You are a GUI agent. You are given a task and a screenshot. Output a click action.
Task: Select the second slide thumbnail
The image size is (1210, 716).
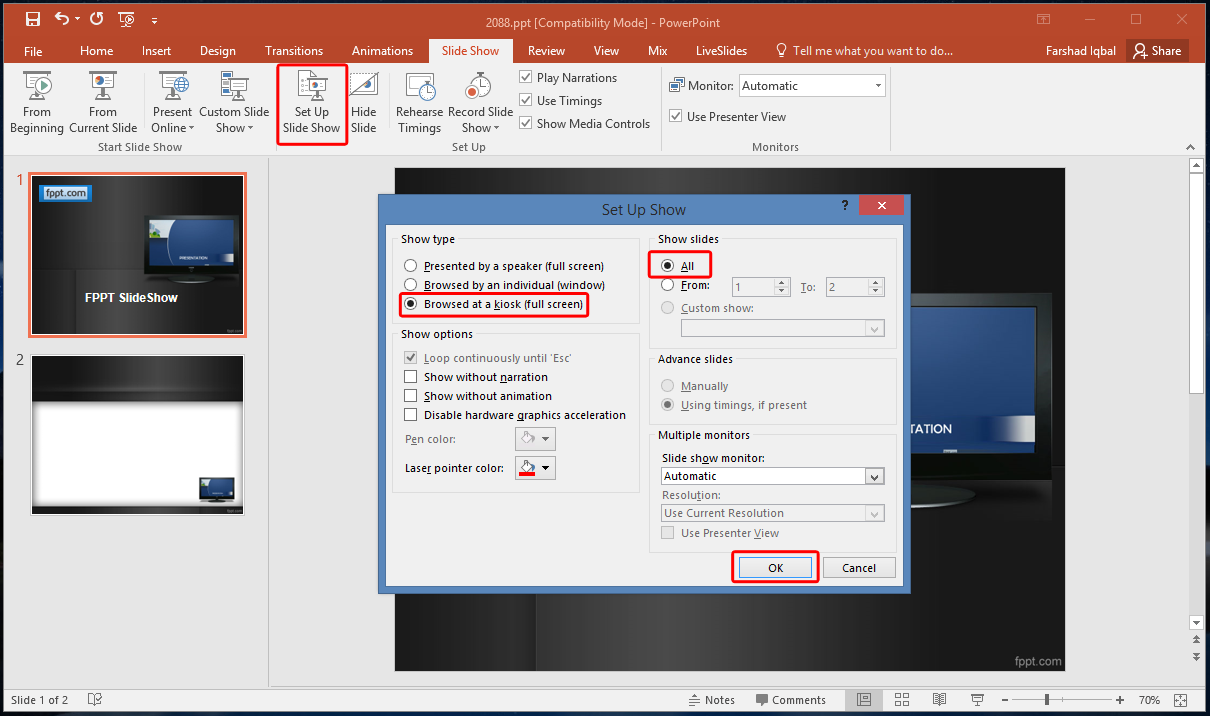137,435
